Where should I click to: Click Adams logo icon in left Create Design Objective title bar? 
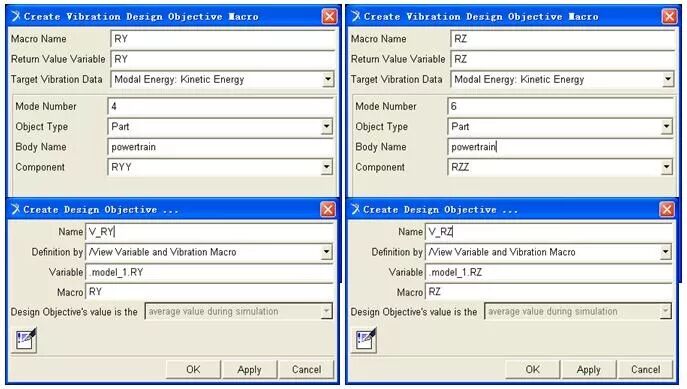[x=16, y=209]
